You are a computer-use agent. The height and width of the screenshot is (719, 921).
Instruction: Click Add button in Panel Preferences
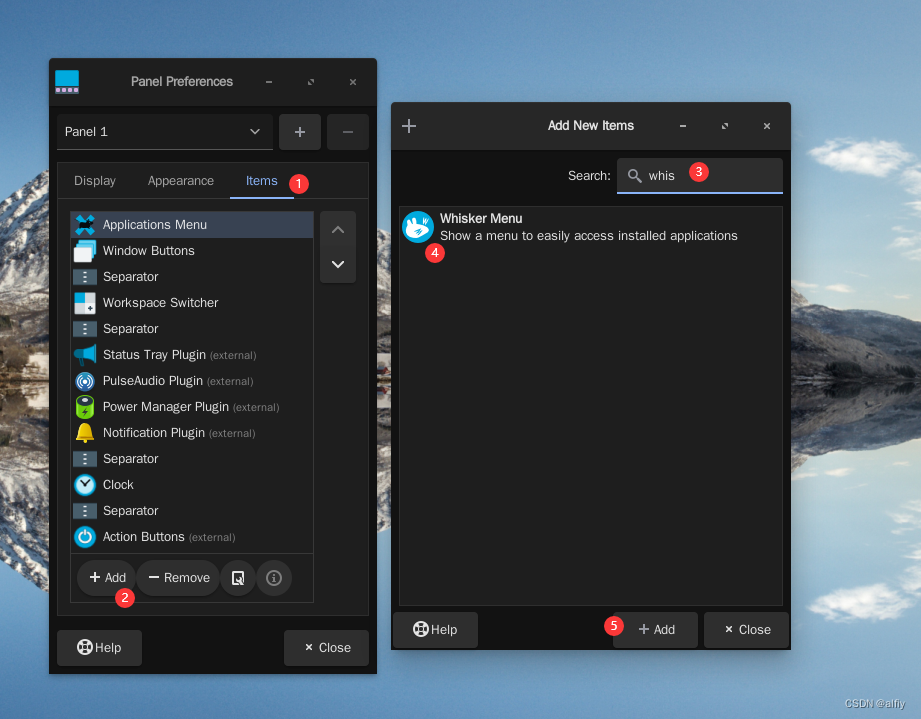(x=107, y=578)
